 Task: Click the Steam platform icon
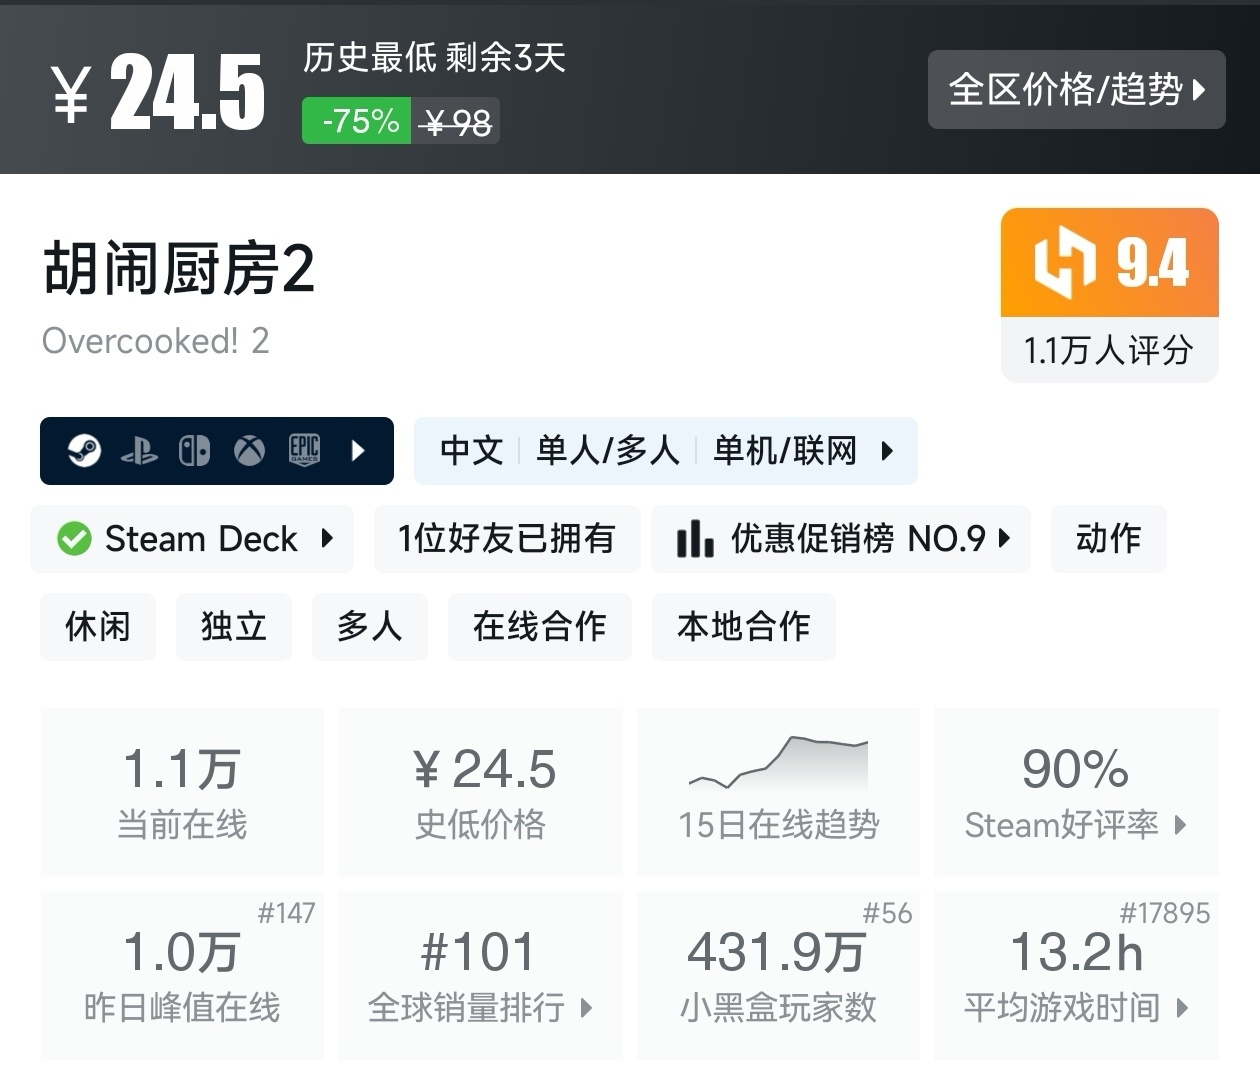84,451
